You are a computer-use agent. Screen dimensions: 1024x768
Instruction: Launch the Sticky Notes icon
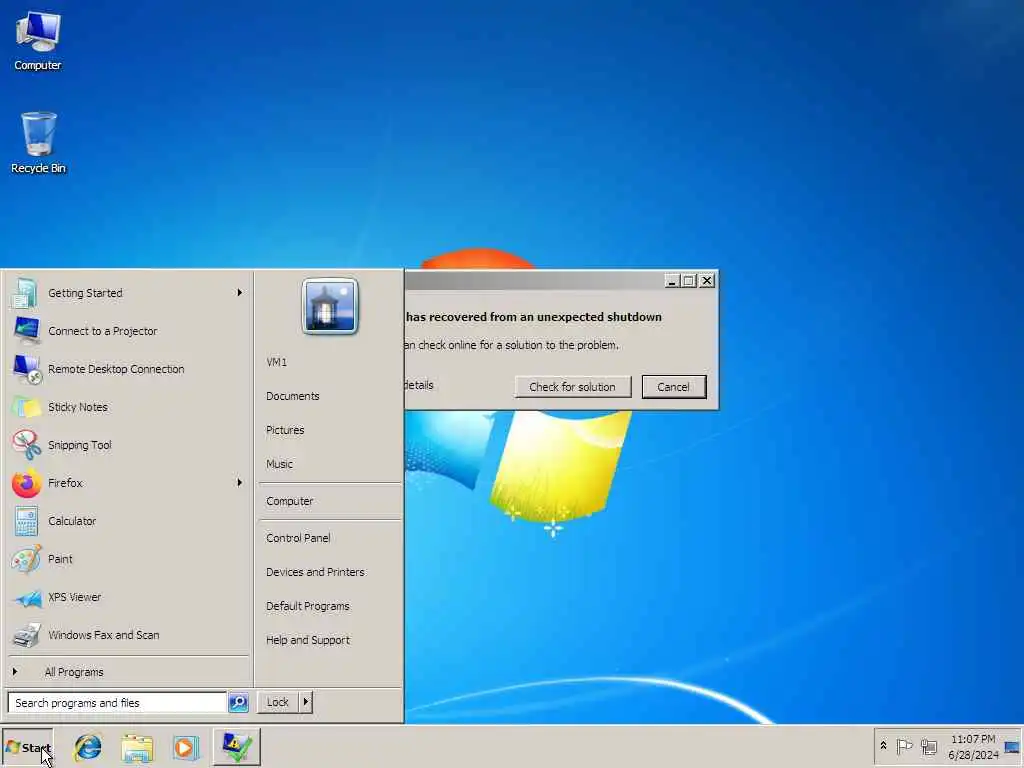tap(25, 407)
